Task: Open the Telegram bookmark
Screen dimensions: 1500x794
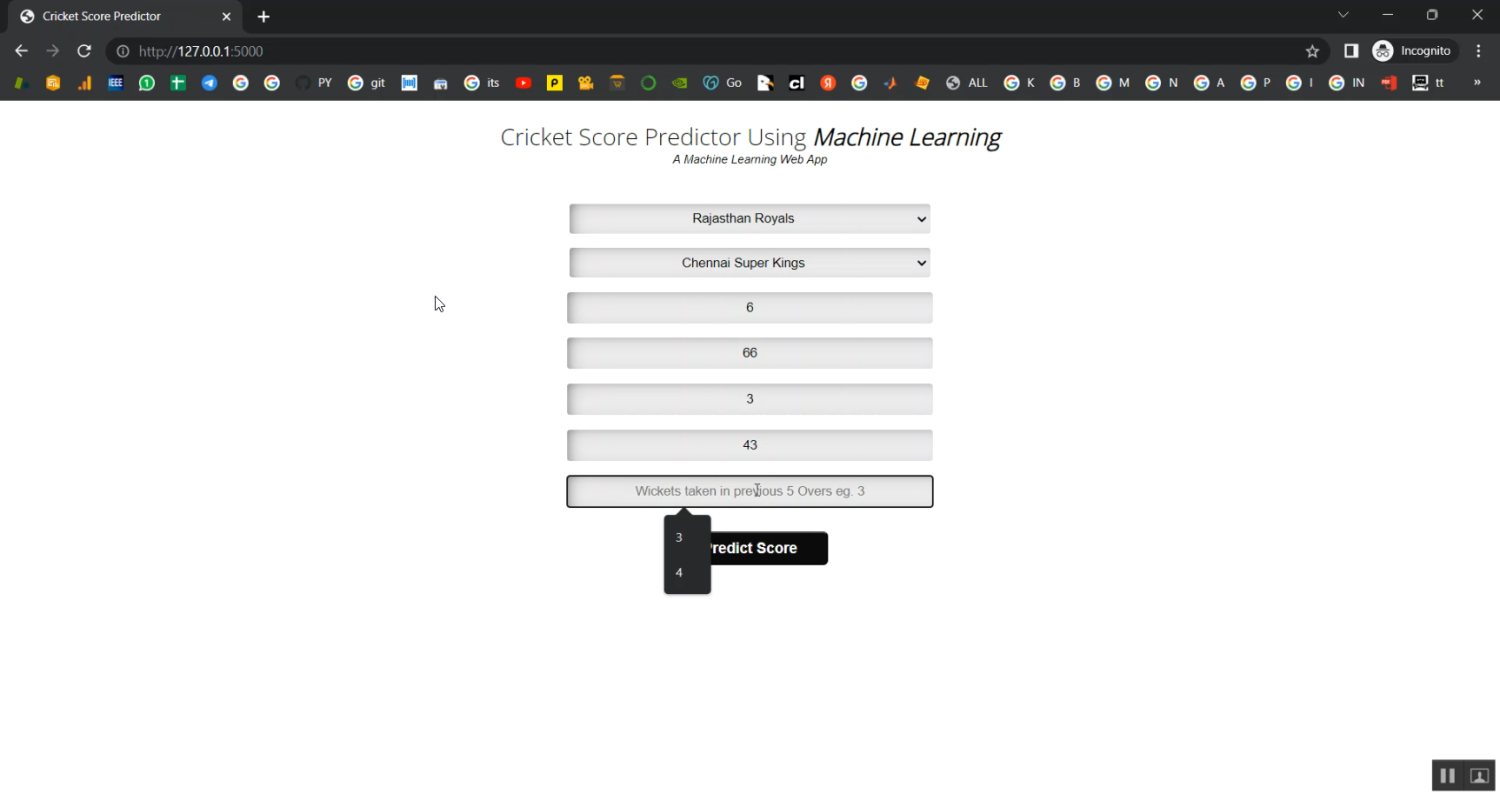Action: pyautogui.click(x=209, y=83)
